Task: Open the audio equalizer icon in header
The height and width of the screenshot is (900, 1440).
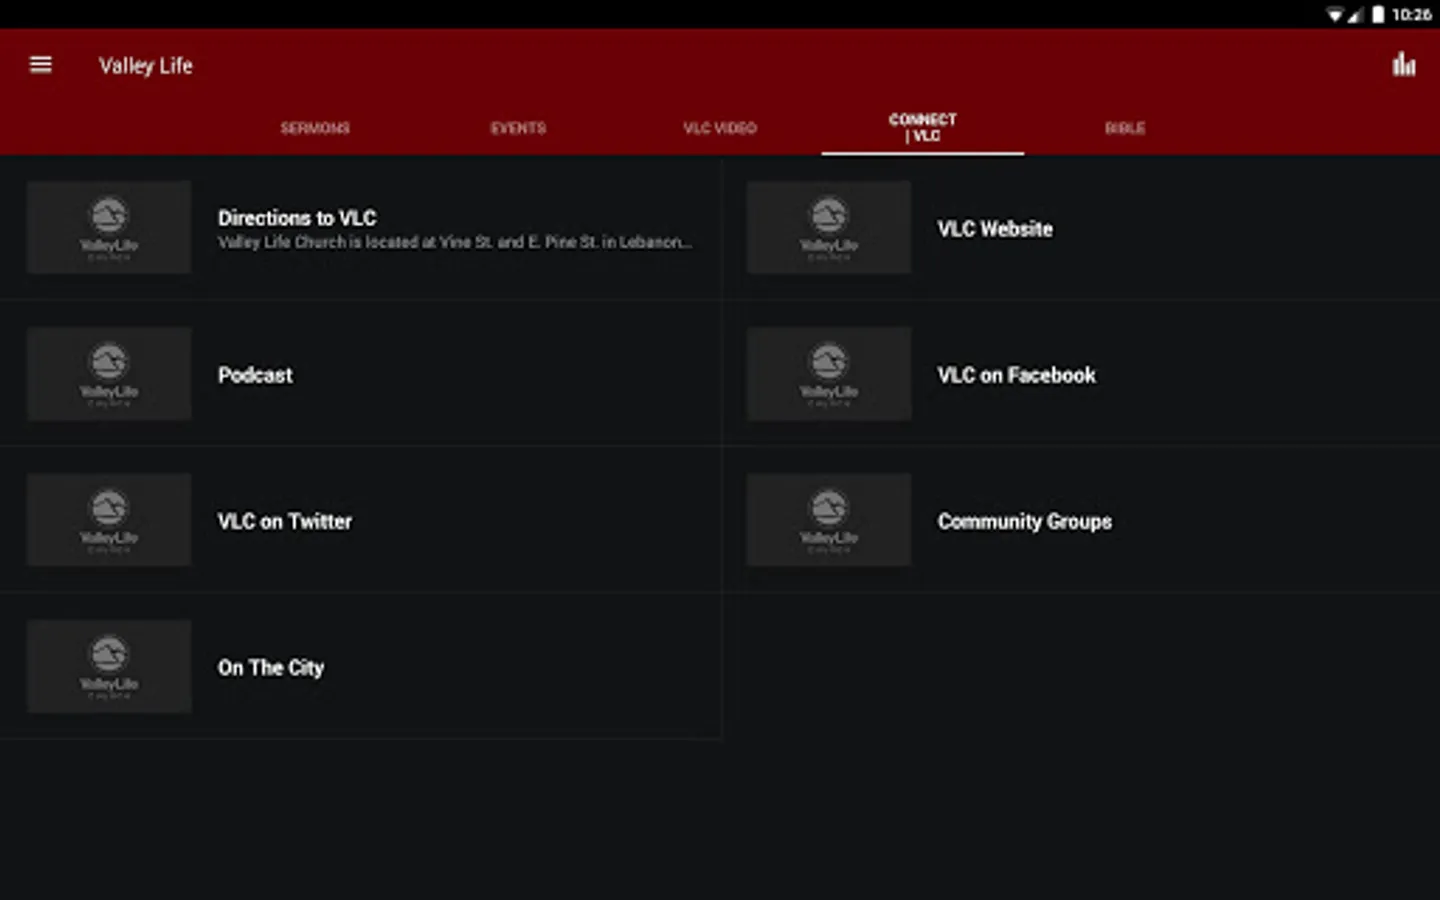Action: click(x=1404, y=65)
